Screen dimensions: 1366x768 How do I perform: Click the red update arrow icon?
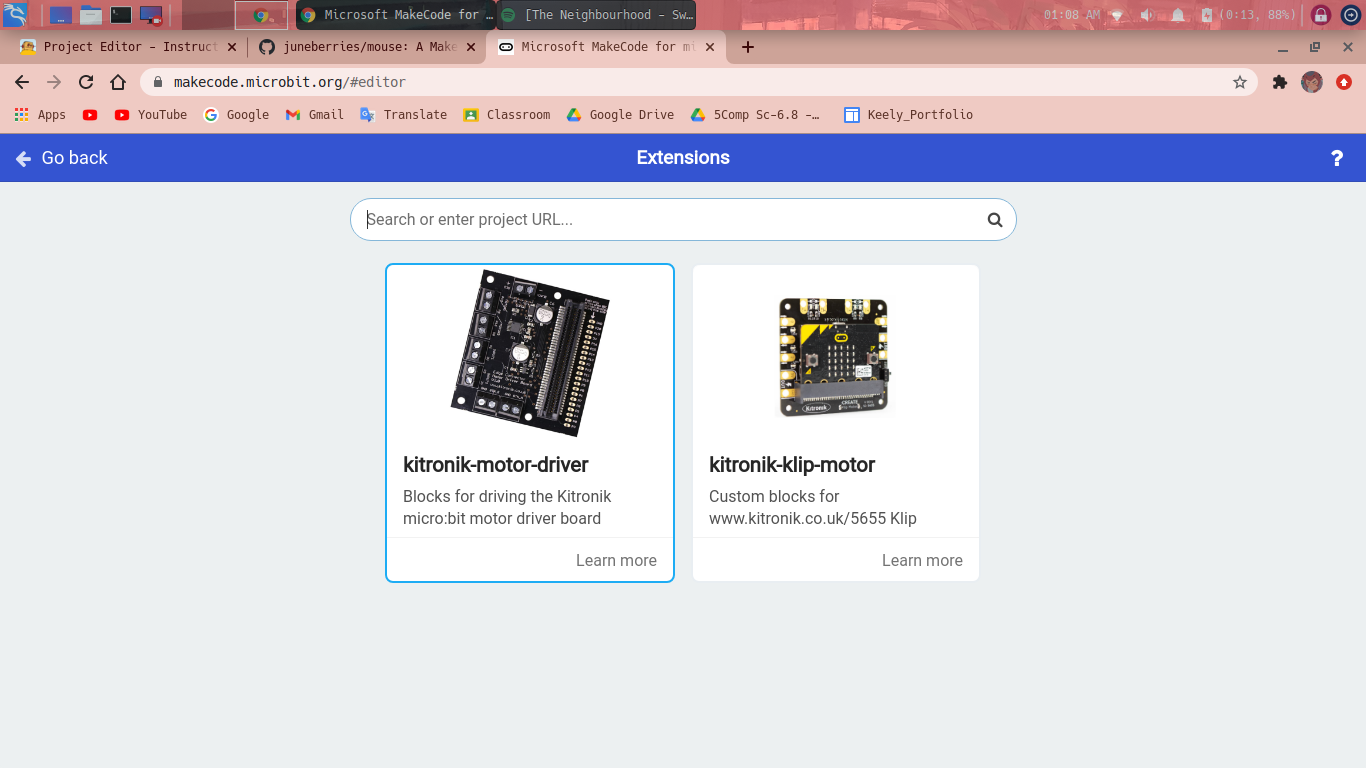pos(1345,82)
